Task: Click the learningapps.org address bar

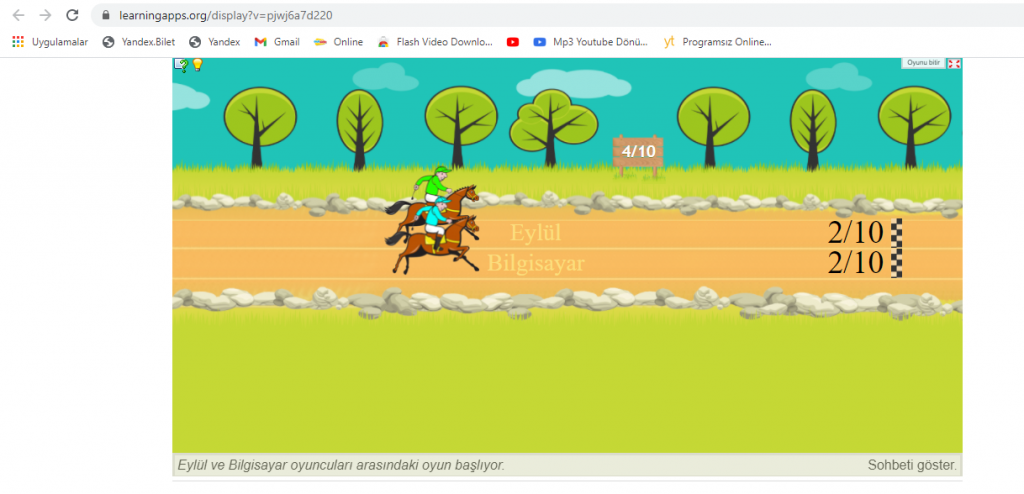Action: tap(555, 15)
